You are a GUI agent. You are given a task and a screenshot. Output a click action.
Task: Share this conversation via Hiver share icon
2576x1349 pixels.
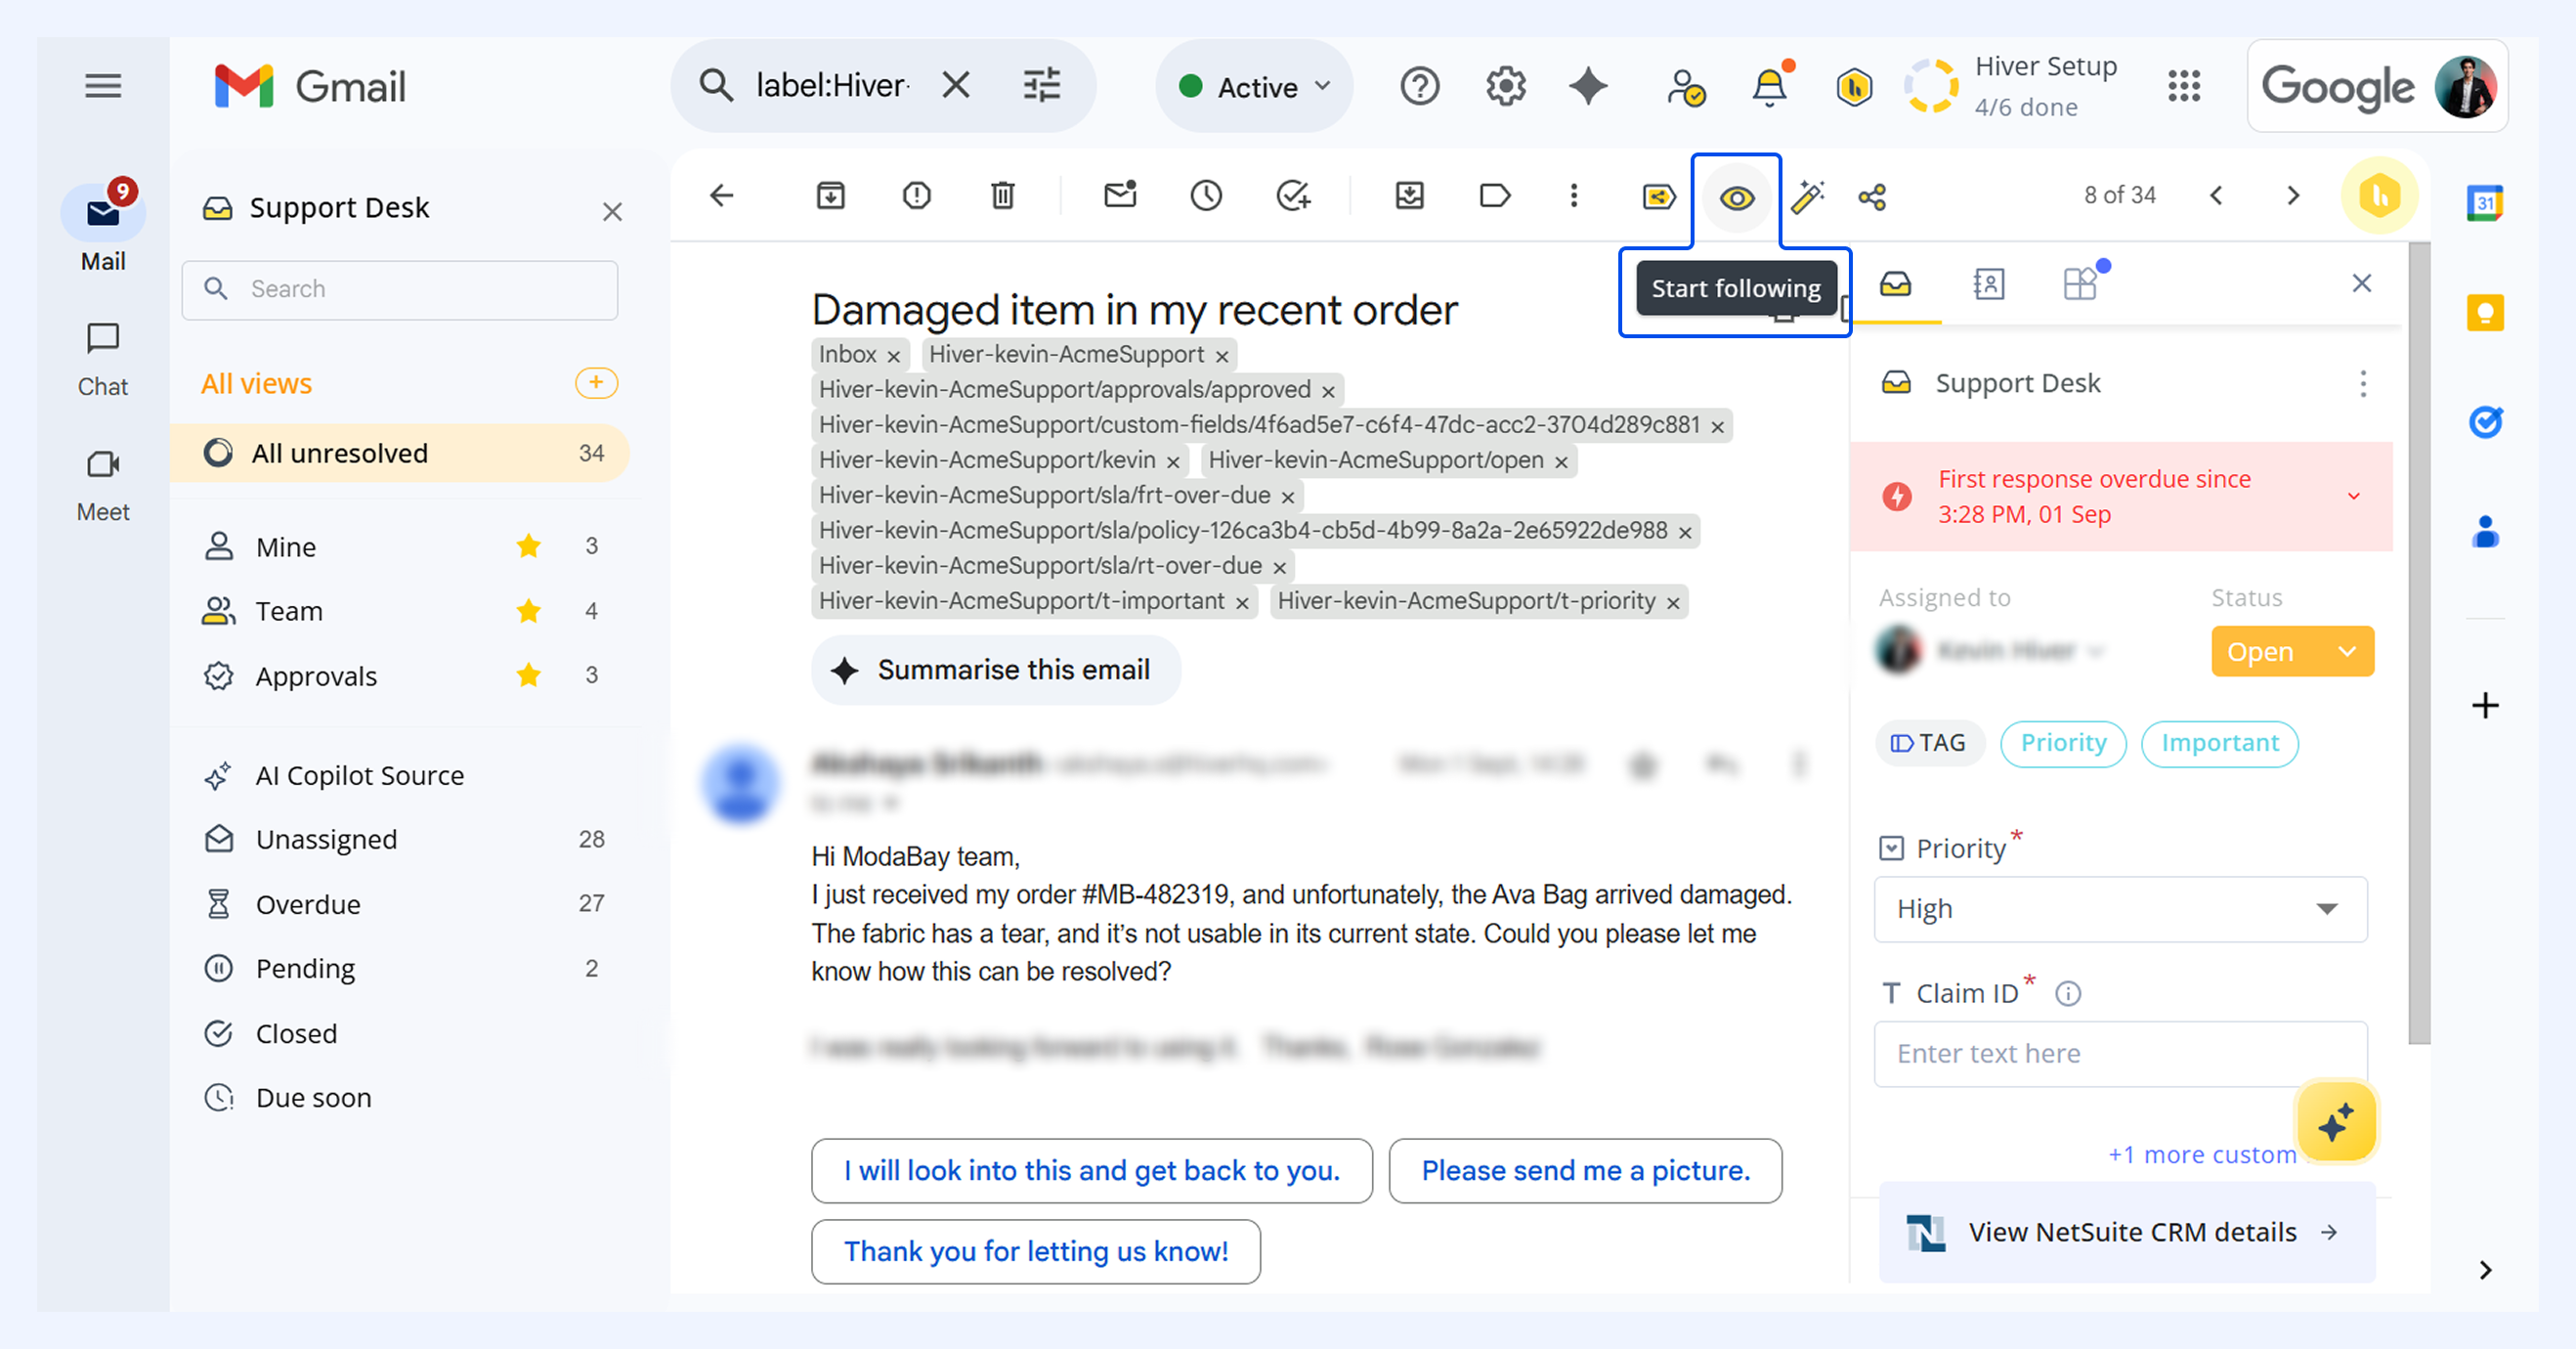1872,198
